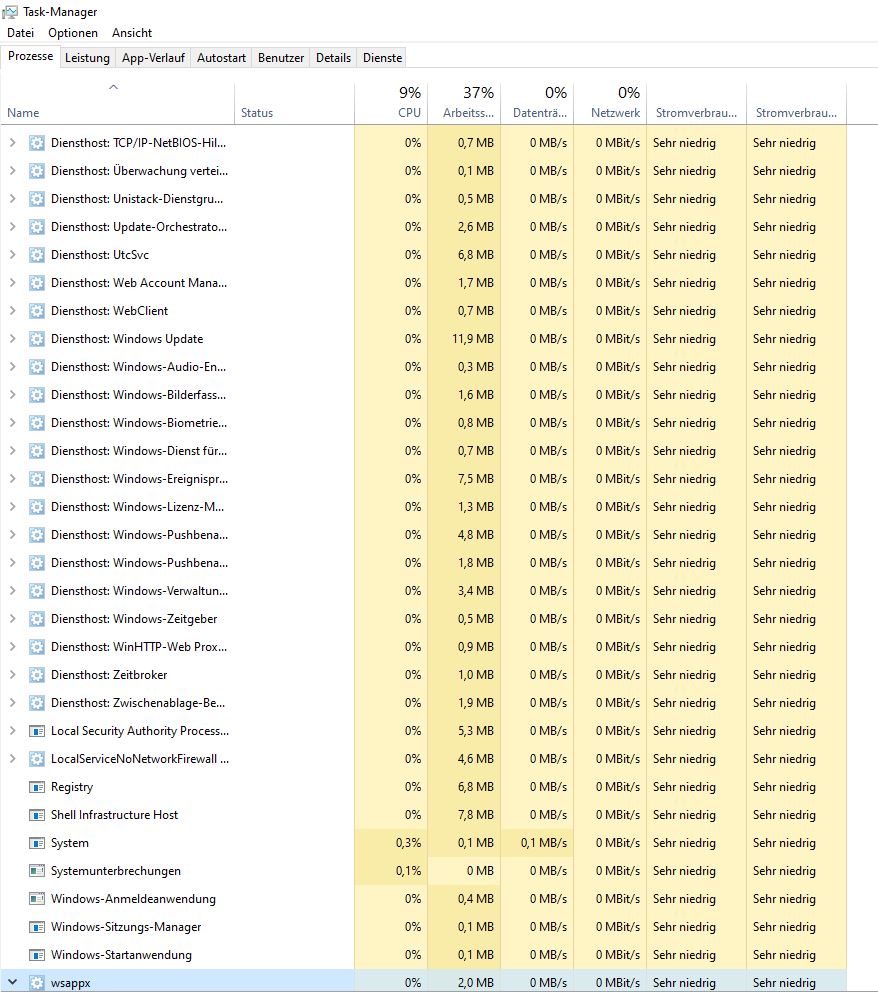Viewport: 878px width, 995px height.
Task: Expand Diensthost: Zeitbroker row
Action: pos(12,675)
